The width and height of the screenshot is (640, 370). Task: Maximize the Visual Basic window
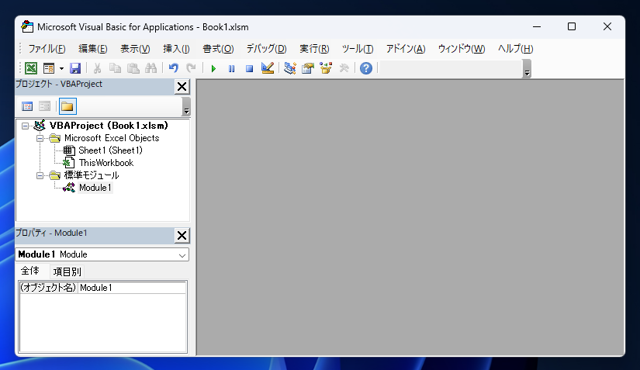572,27
